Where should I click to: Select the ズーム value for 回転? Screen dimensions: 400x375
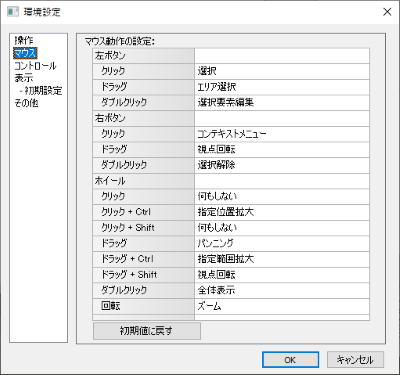pos(282,306)
